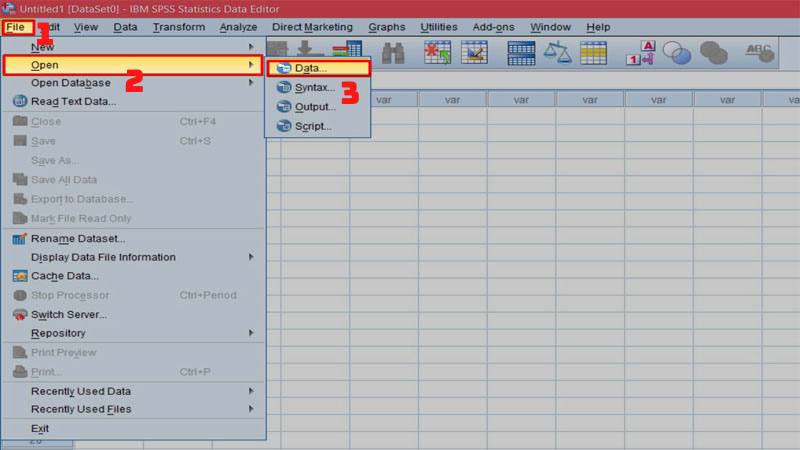Click the ABC Spell Check icon
800x450 pixels.
pyautogui.click(x=760, y=53)
